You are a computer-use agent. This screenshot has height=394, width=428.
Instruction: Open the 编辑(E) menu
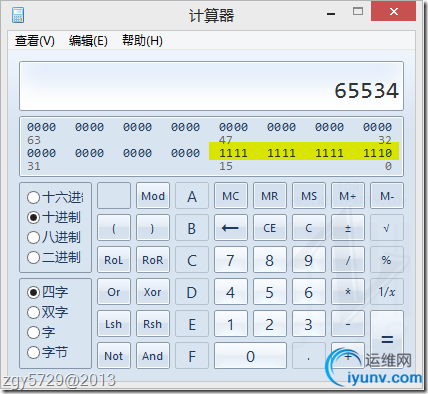(x=88, y=41)
